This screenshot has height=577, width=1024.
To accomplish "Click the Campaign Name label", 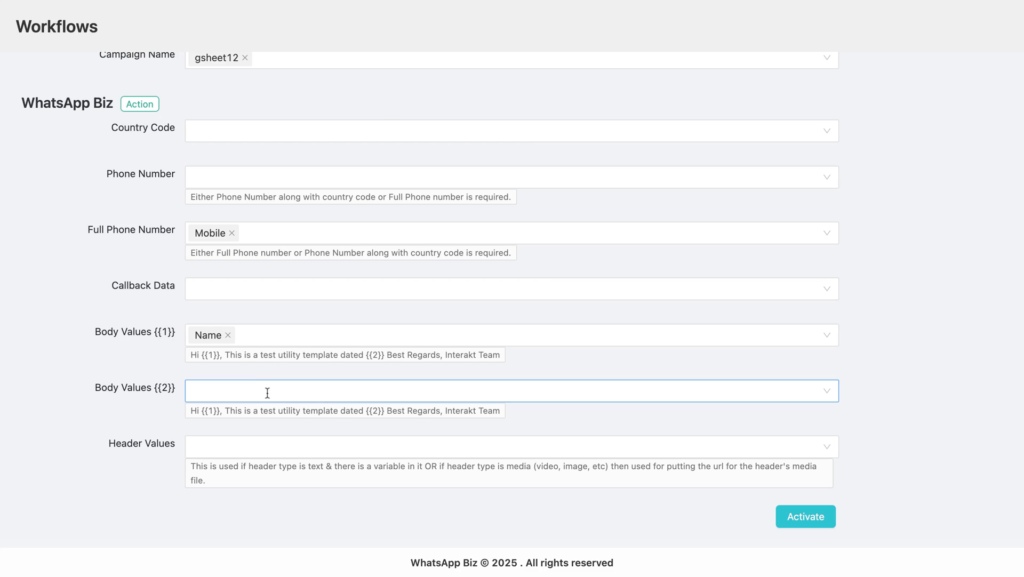I will coord(137,55).
